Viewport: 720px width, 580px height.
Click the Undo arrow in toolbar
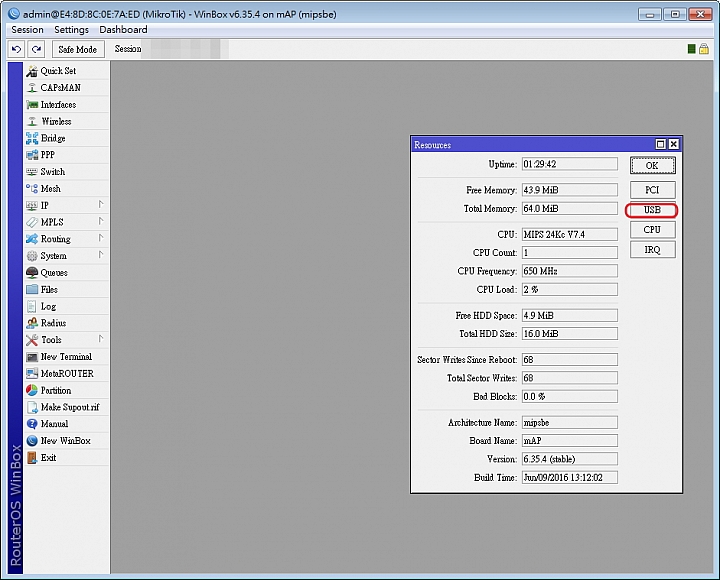[17, 49]
